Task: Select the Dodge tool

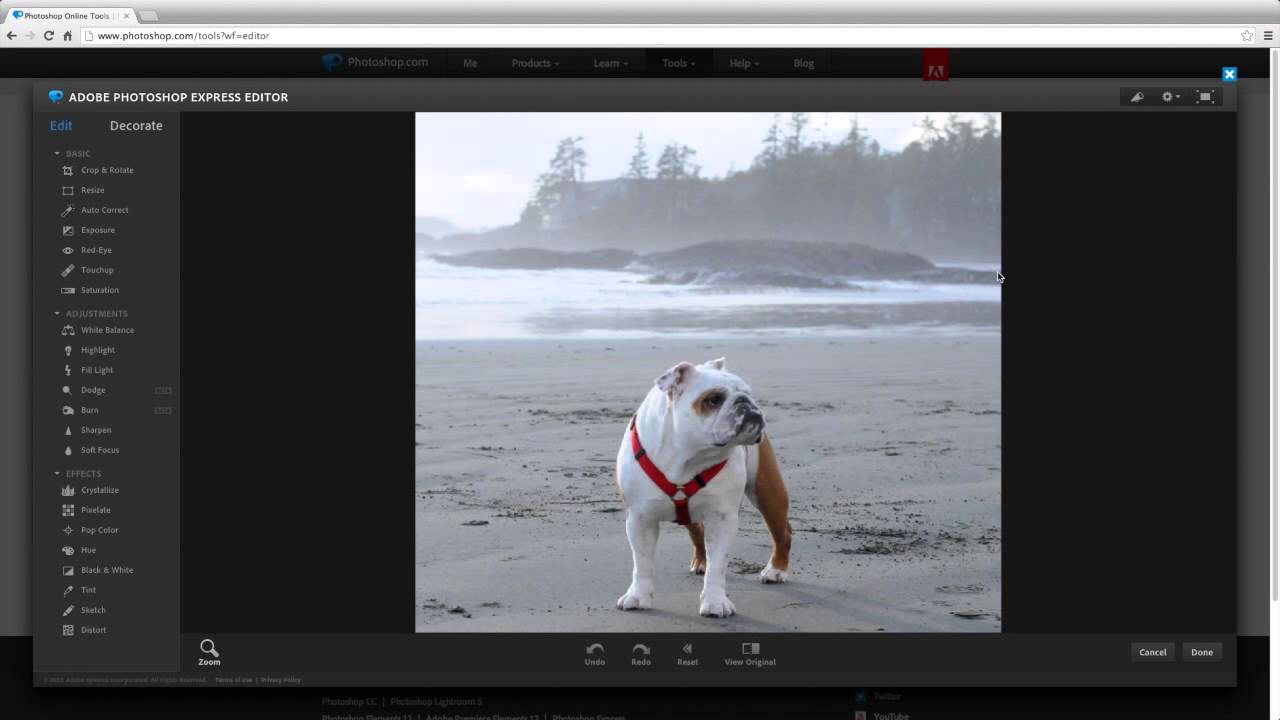Action: [83, 390]
